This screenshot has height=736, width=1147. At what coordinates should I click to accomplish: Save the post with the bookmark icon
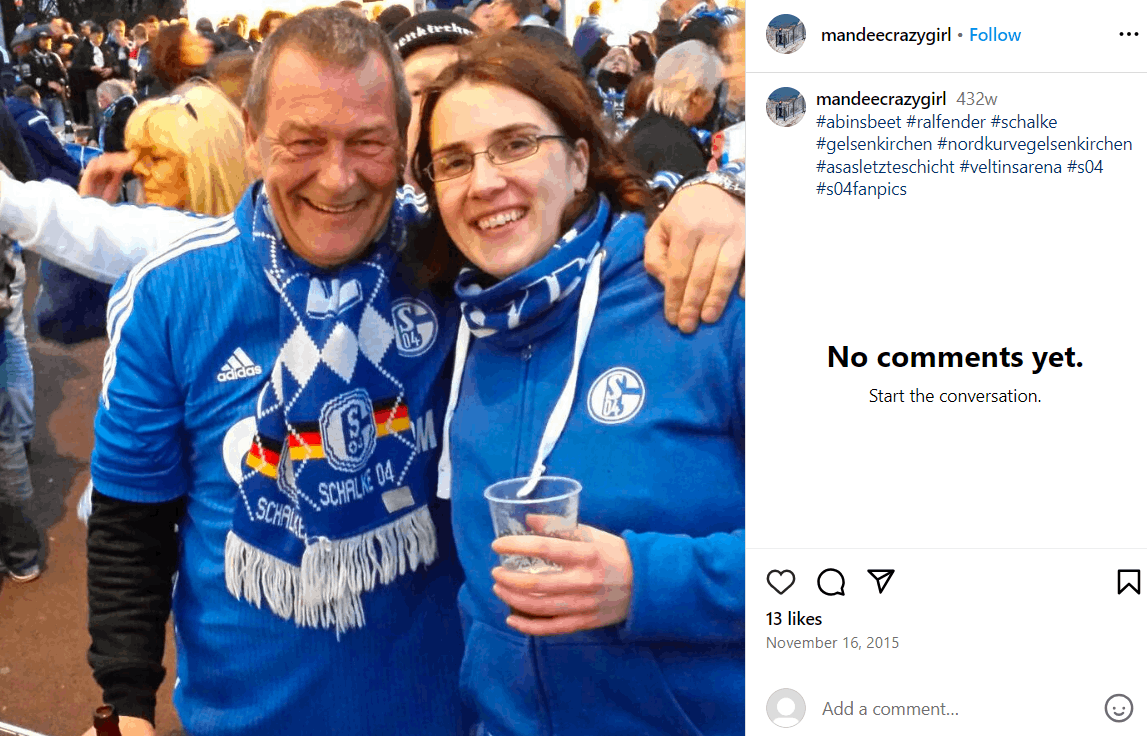(x=1128, y=581)
